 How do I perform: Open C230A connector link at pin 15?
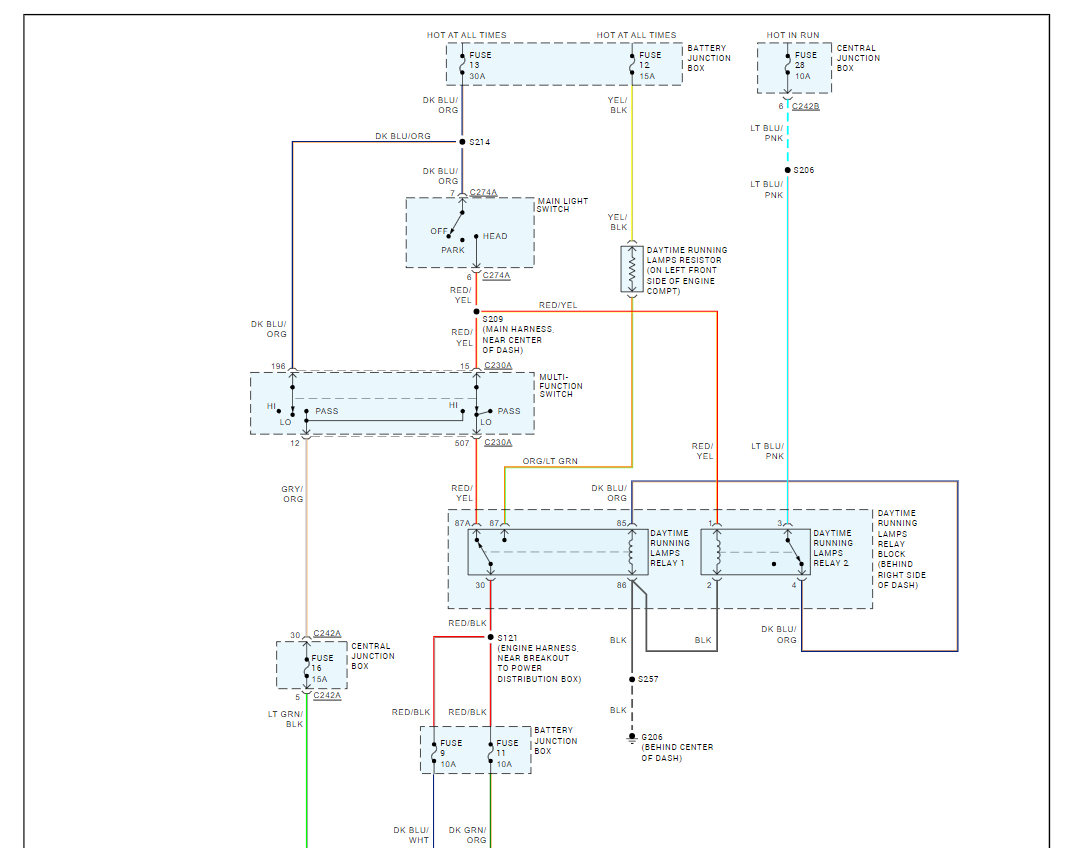pos(498,366)
